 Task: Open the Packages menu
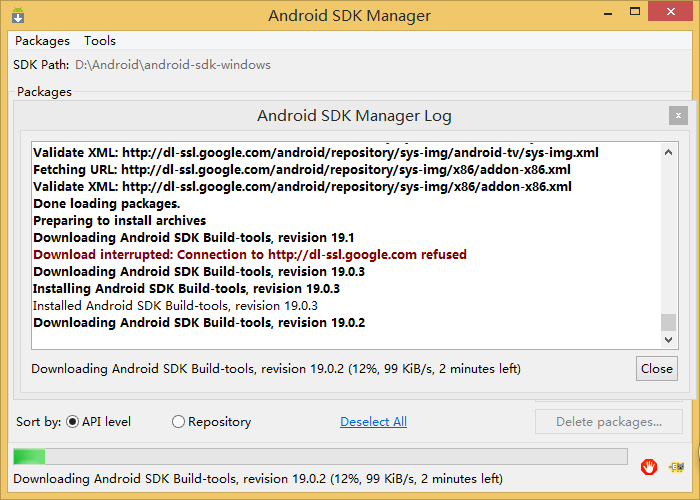42,41
